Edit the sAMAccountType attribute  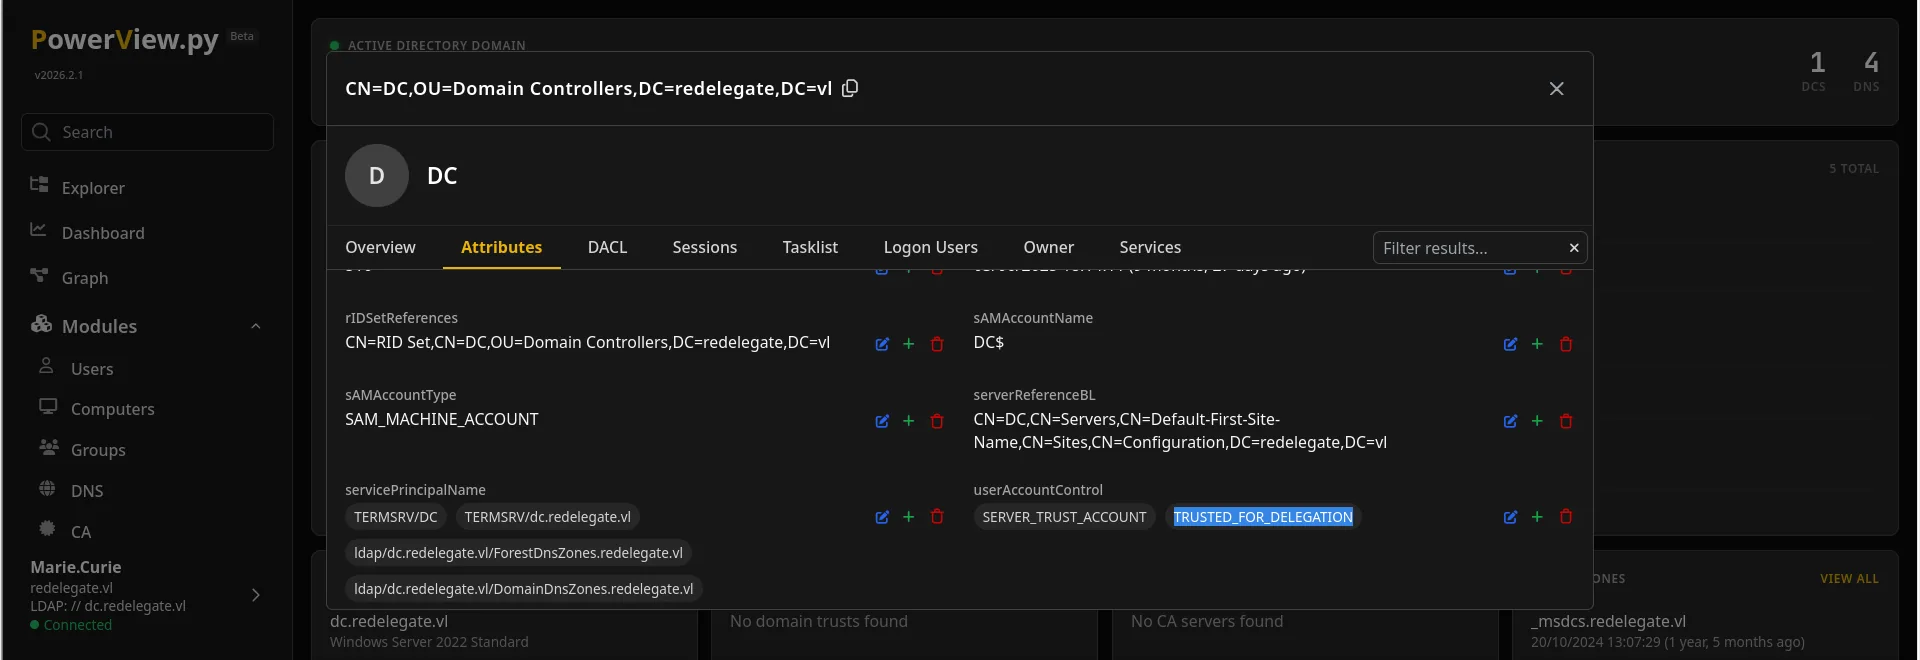coord(882,421)
